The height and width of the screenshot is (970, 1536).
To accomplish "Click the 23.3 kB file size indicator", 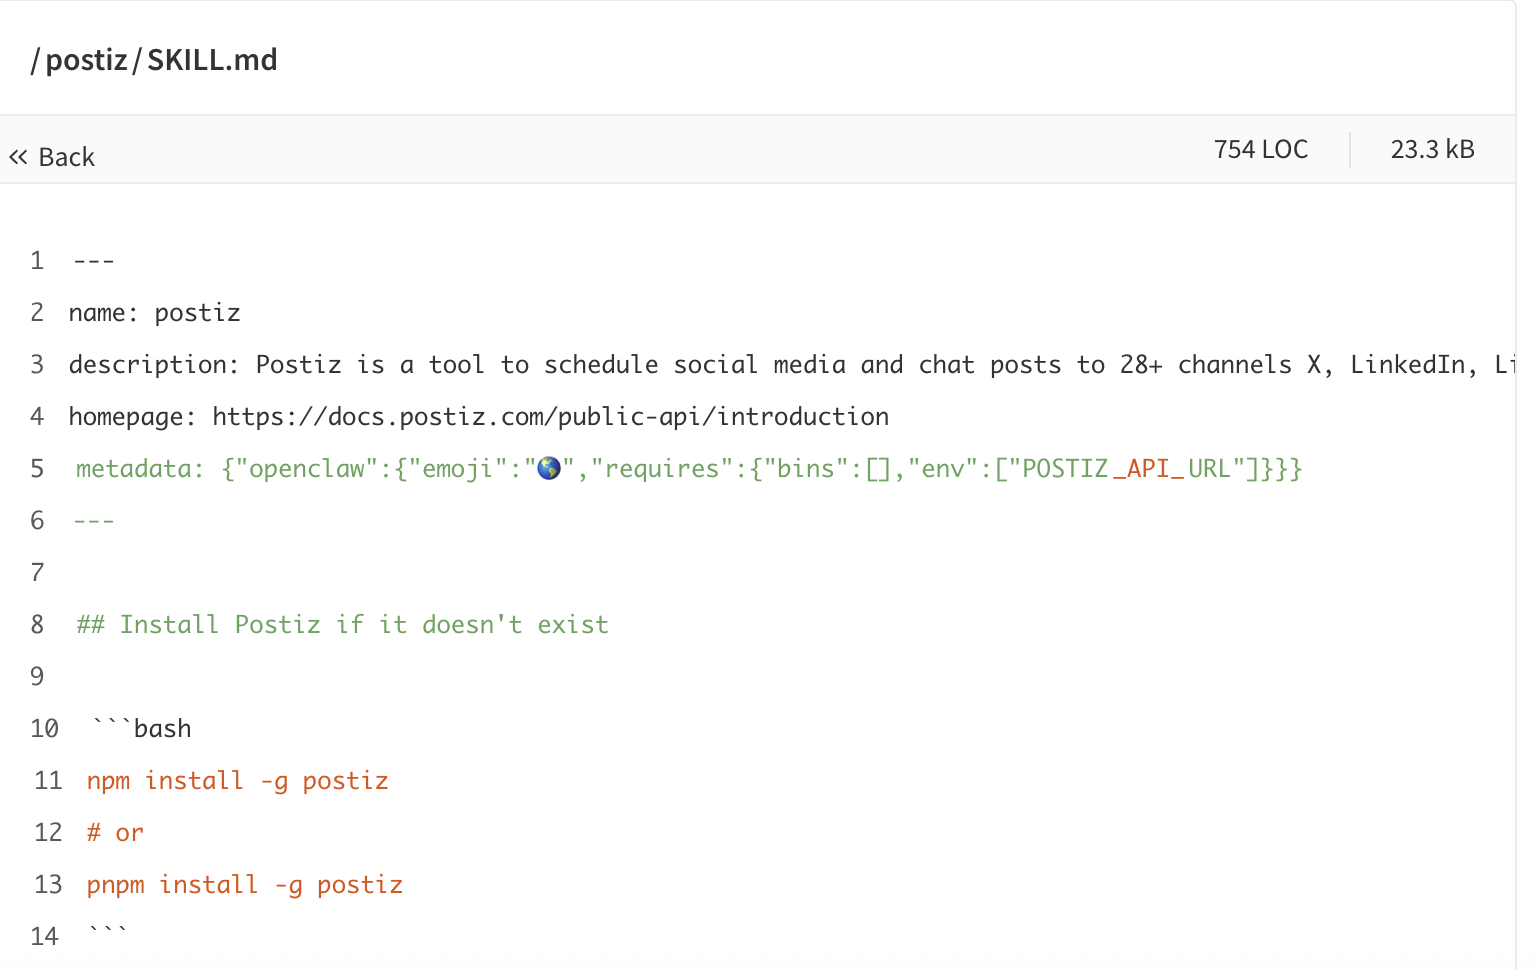I will [x=1432, y=149].
